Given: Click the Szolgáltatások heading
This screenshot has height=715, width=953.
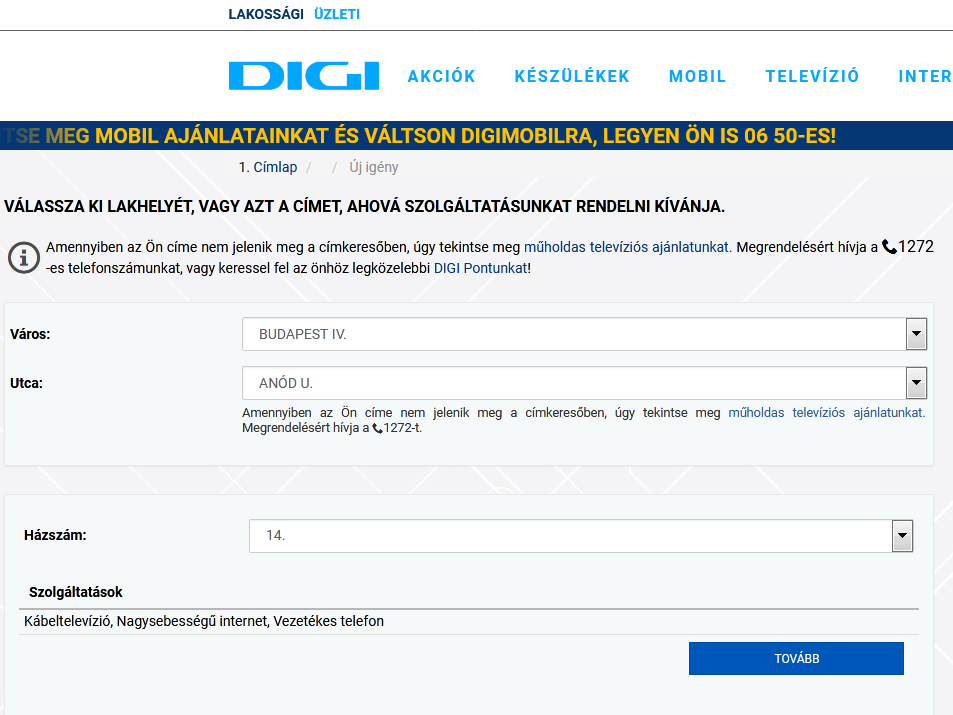Looking at the screenshot, I should (x=75, y=592).
